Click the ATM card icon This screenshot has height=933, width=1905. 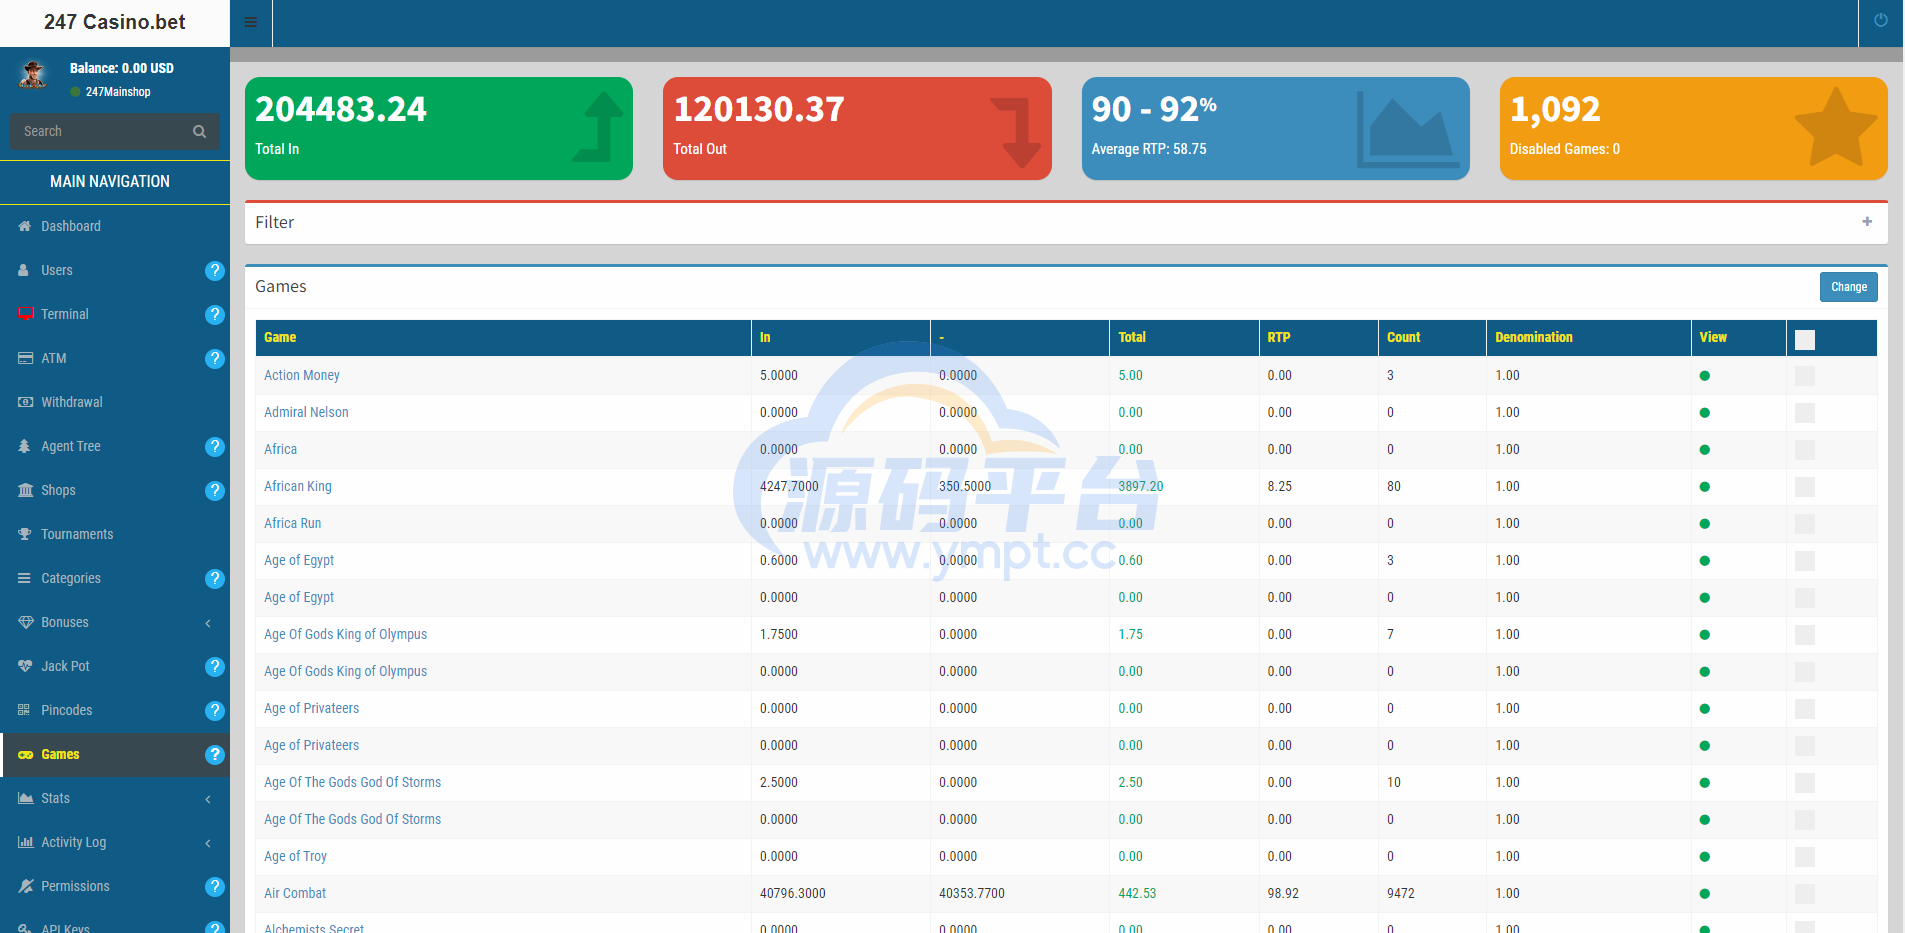point(26,358)
